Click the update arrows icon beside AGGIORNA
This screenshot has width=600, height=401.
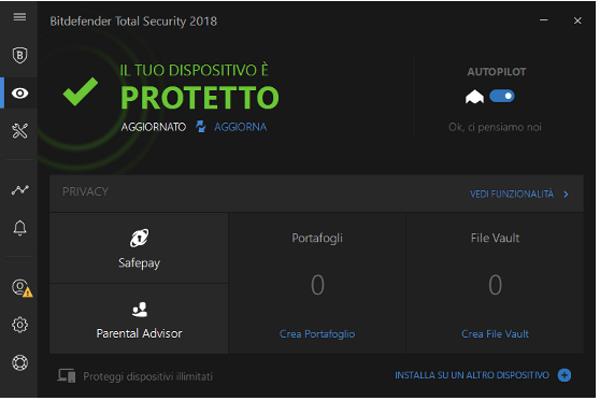tap(201, 127)
